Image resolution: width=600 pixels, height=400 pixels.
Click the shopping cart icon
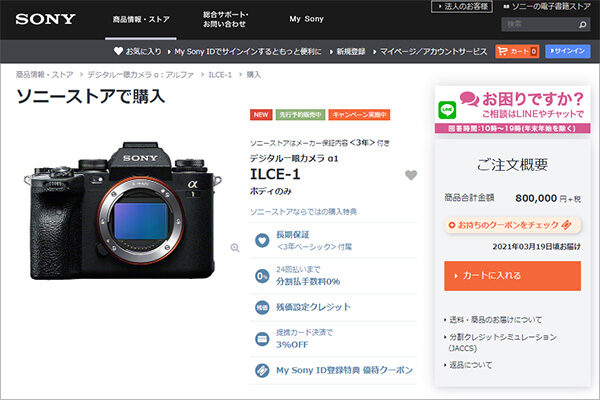coord(502,51)
